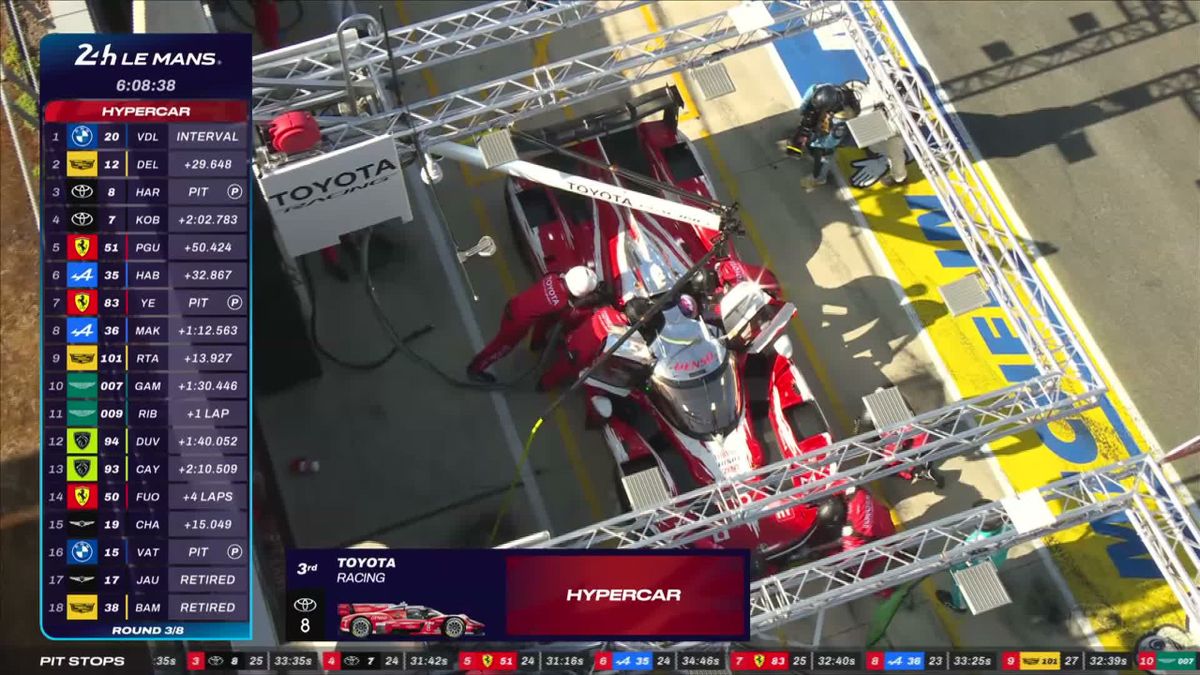Click the +1:40.052 gap for DUV

point(207,441)
